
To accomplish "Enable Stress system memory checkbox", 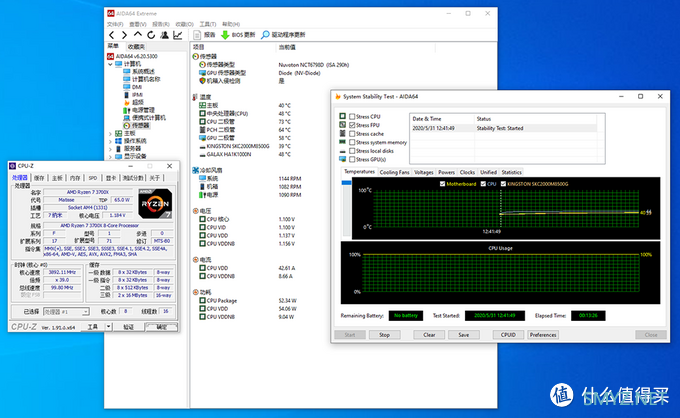I will coord(352,142).
